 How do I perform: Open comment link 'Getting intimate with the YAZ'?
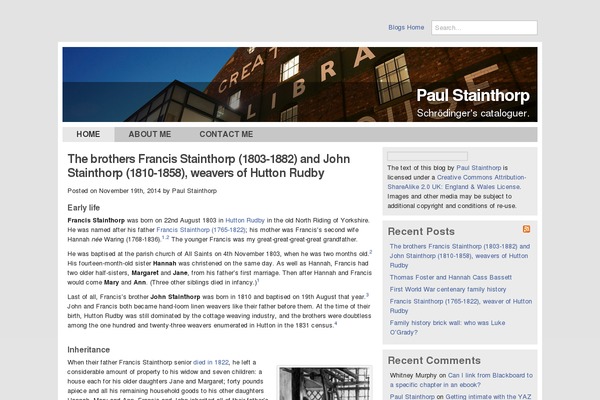point(488,397)
